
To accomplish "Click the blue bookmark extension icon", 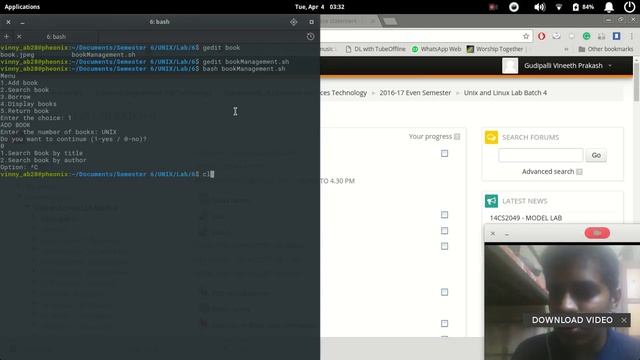I will 616,36.
